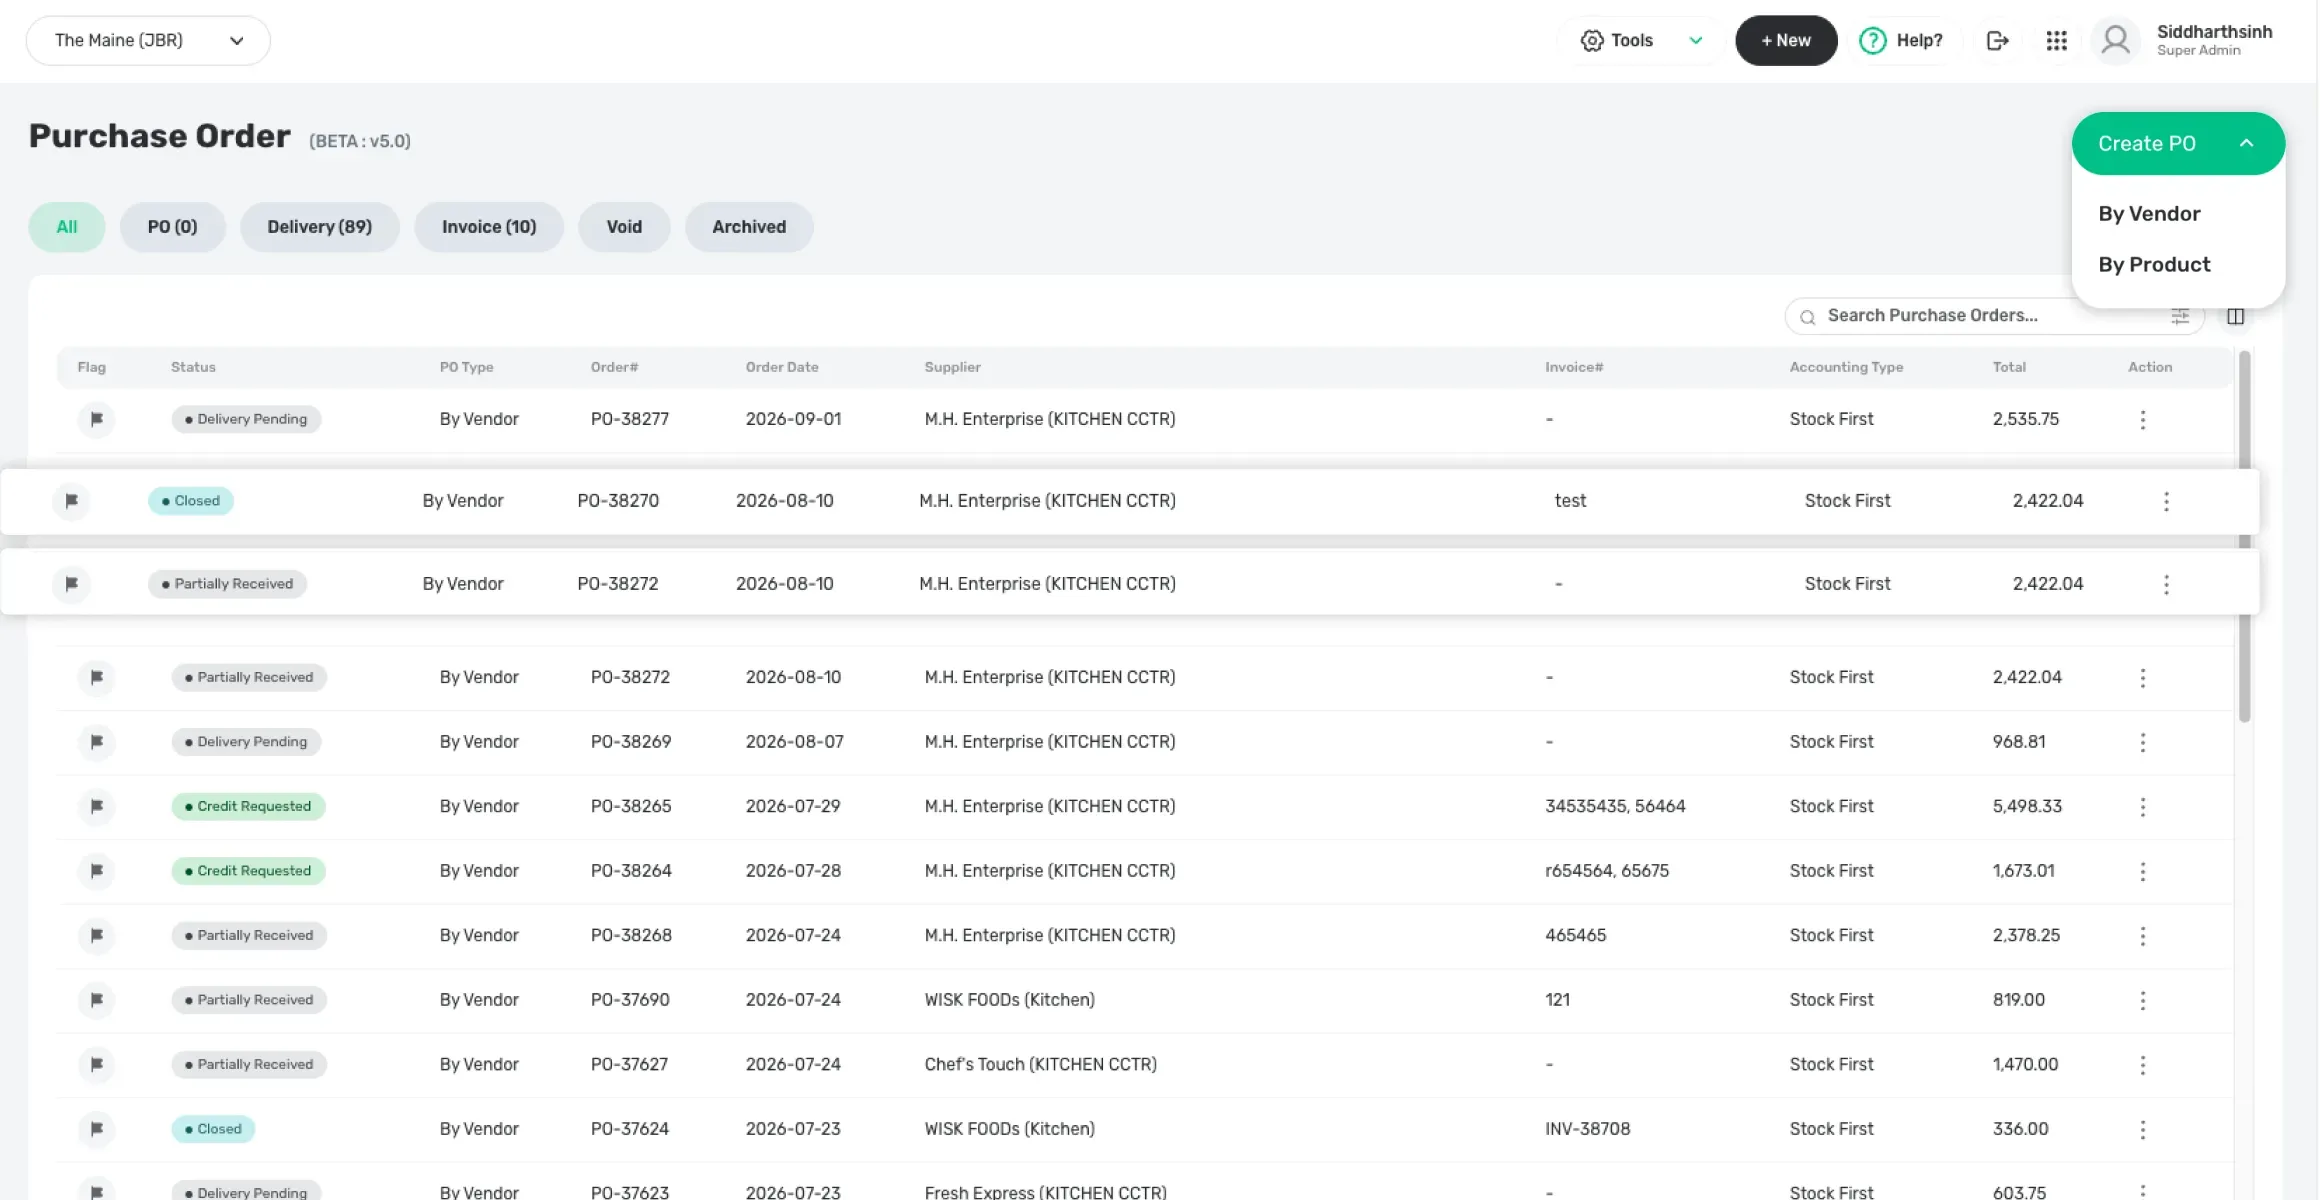Open The Maine (JBR) location dropdown

(148, 40)
